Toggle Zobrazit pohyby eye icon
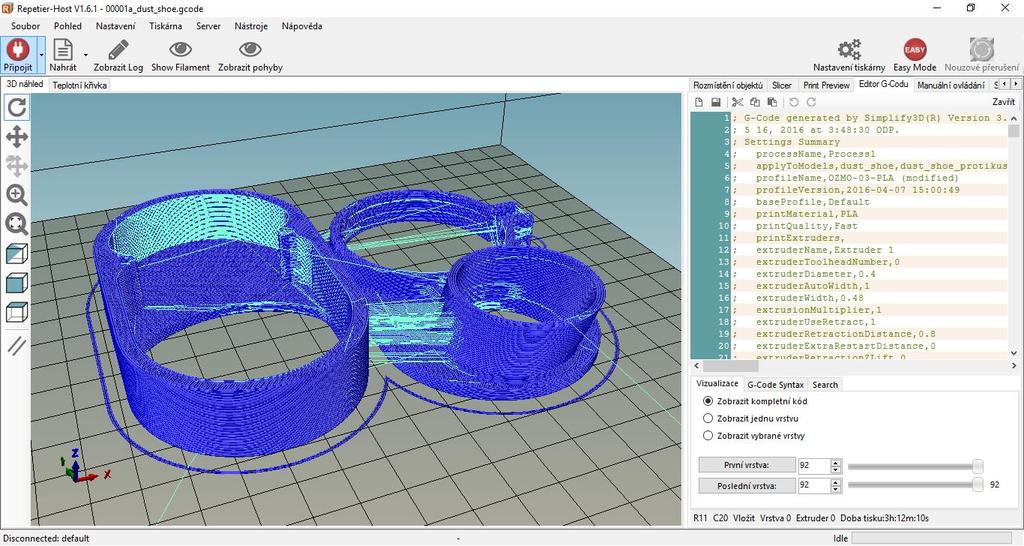 (x=250, y=50)
